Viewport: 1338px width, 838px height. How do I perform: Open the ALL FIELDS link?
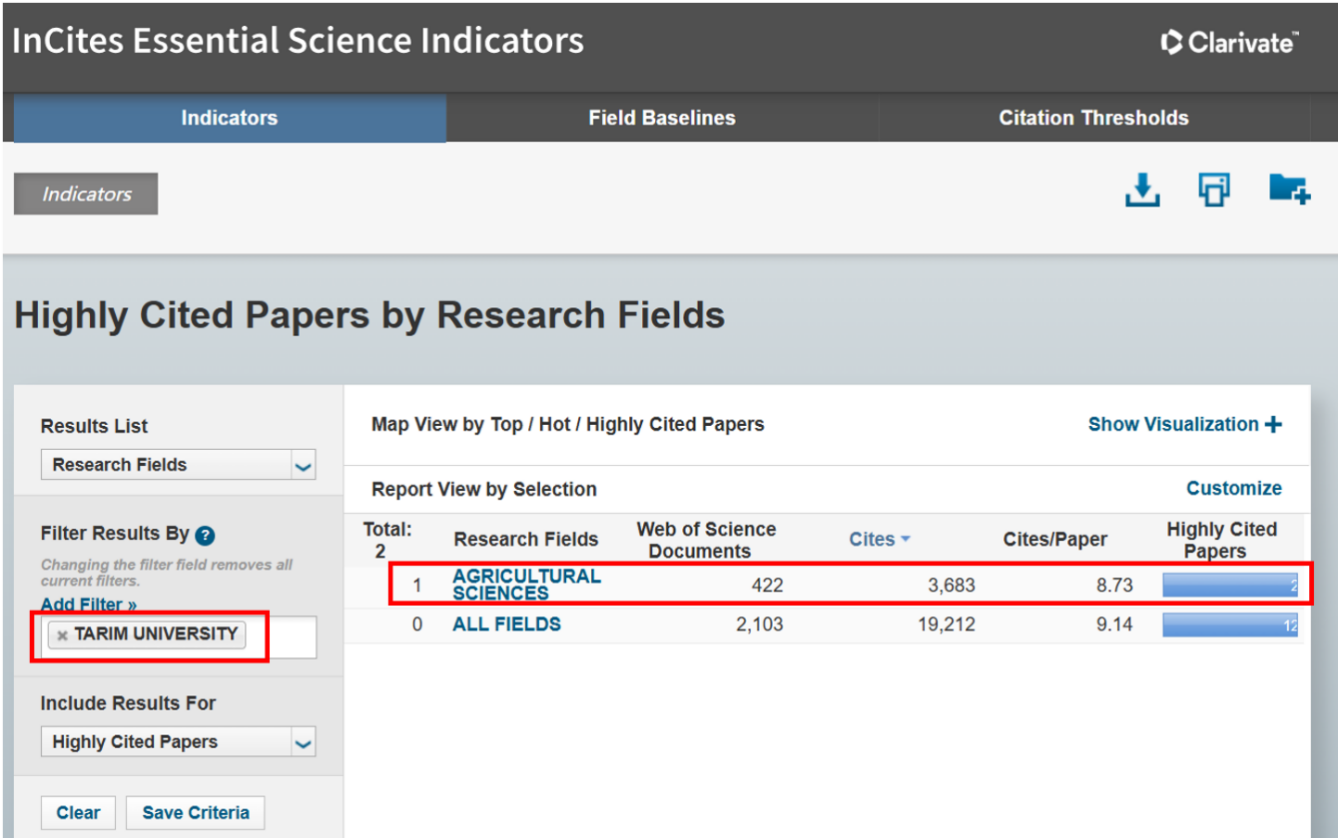(506, 624)
